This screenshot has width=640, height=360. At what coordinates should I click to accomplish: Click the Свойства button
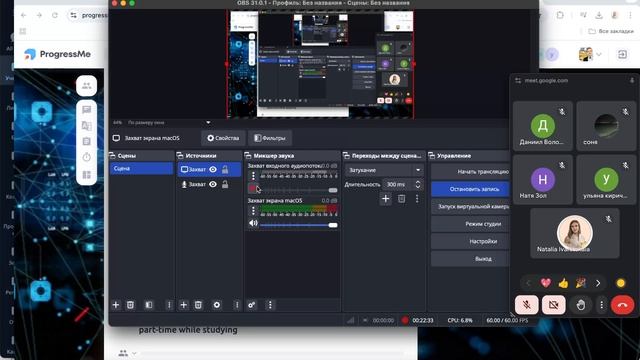[x=223, y=138]
